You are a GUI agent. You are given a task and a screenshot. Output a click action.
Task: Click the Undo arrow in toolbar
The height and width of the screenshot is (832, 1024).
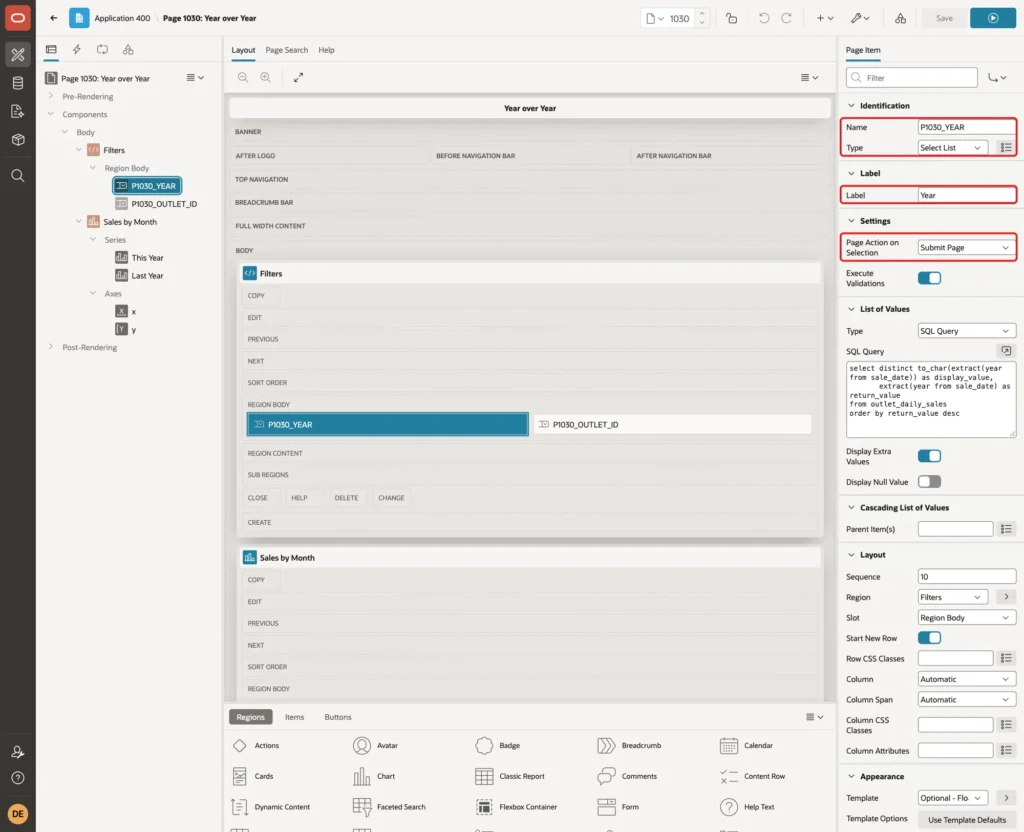(763, 18)
